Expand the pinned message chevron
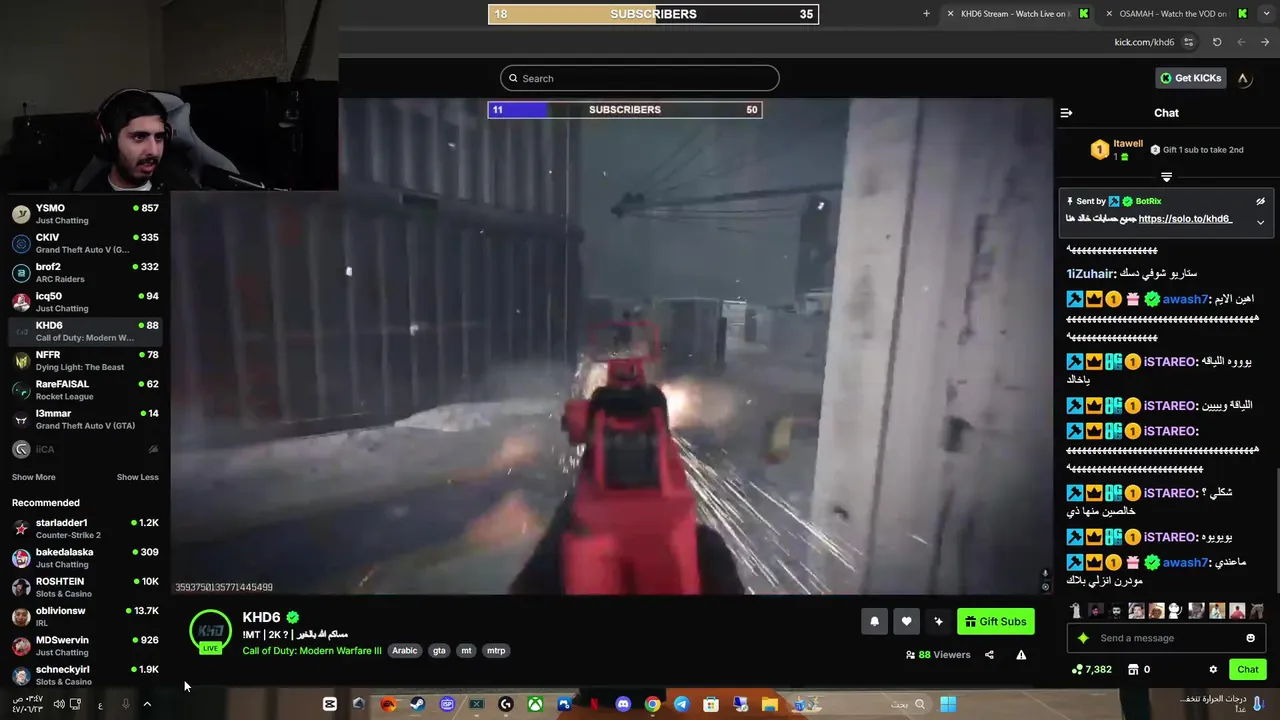 point(1260,222)
